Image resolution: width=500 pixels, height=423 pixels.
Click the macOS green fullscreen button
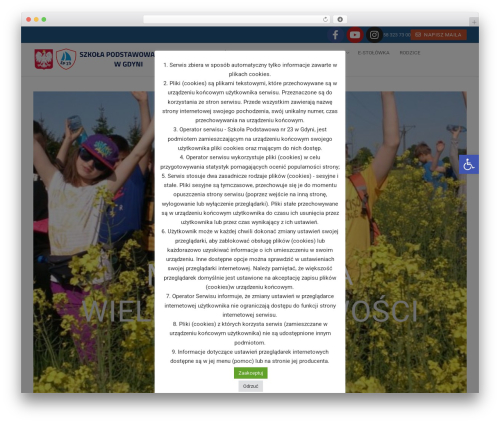coord(44,19)
